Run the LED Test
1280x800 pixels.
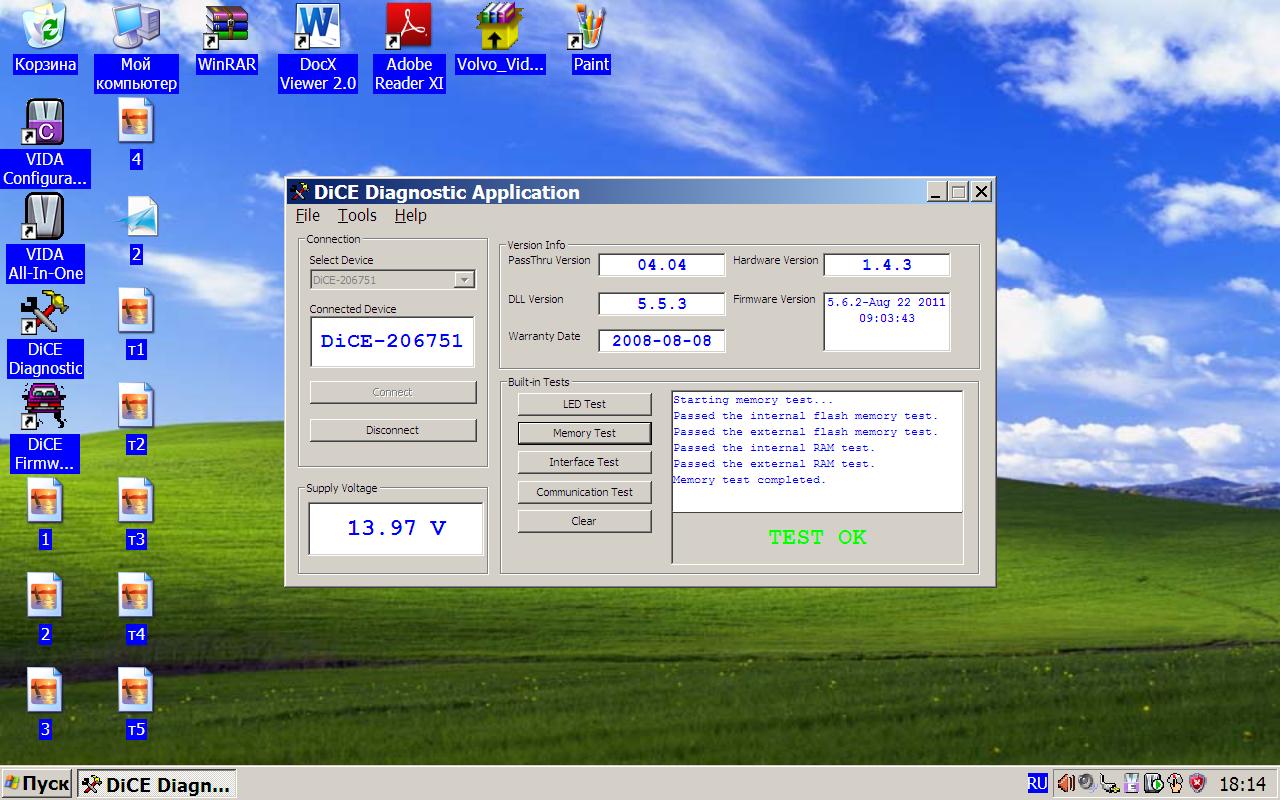coord(585,404)
